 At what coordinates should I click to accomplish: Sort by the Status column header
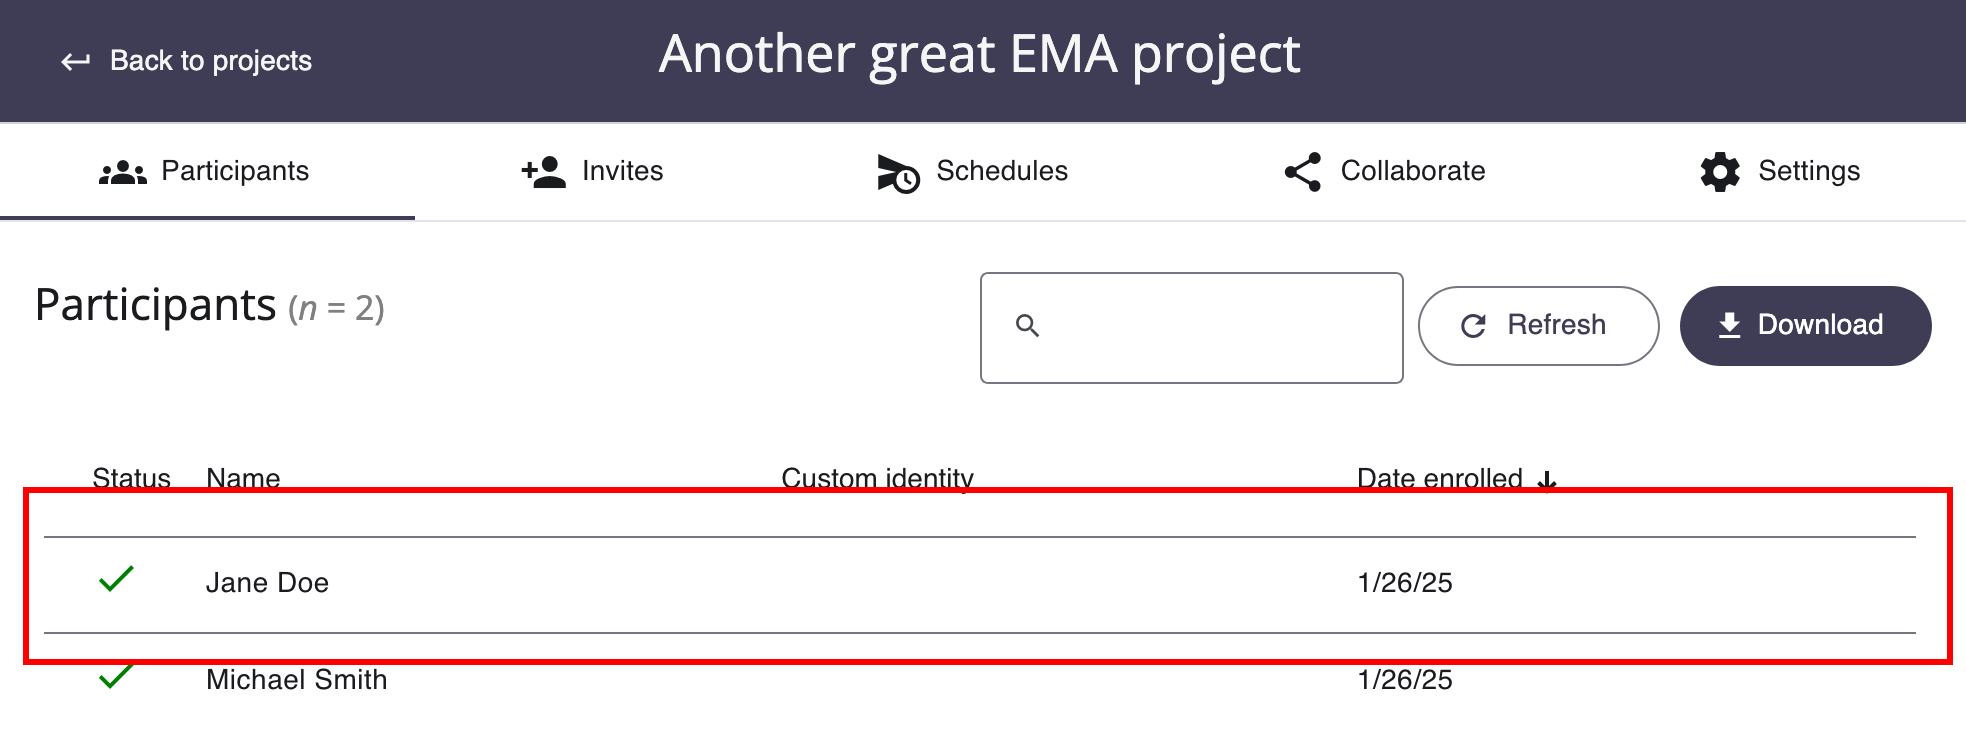point(131,478)
